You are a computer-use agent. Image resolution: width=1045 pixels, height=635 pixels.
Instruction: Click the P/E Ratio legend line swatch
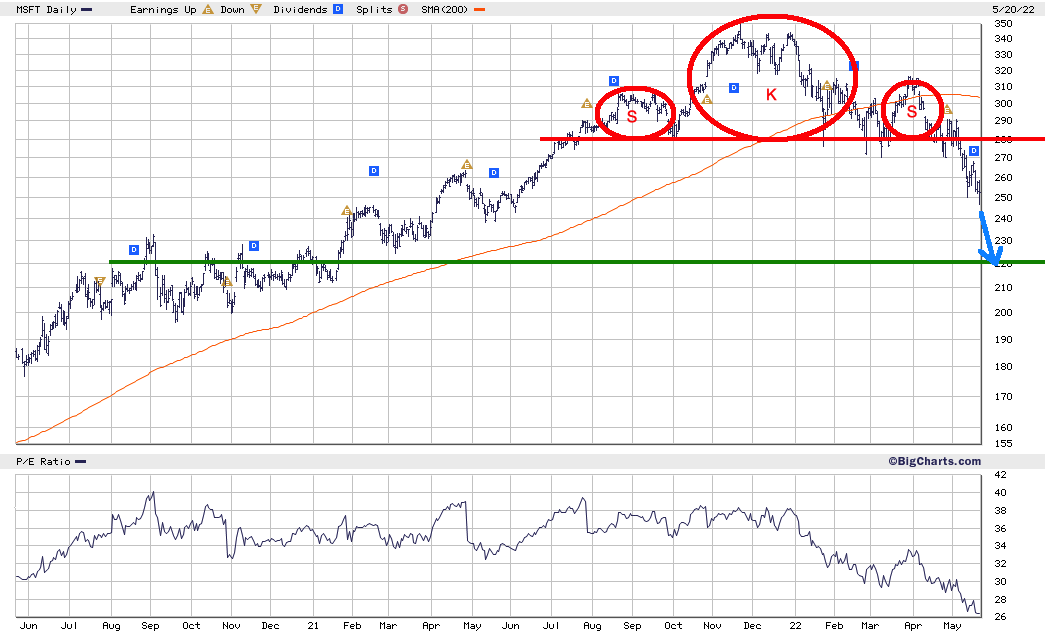coord(81,462)
